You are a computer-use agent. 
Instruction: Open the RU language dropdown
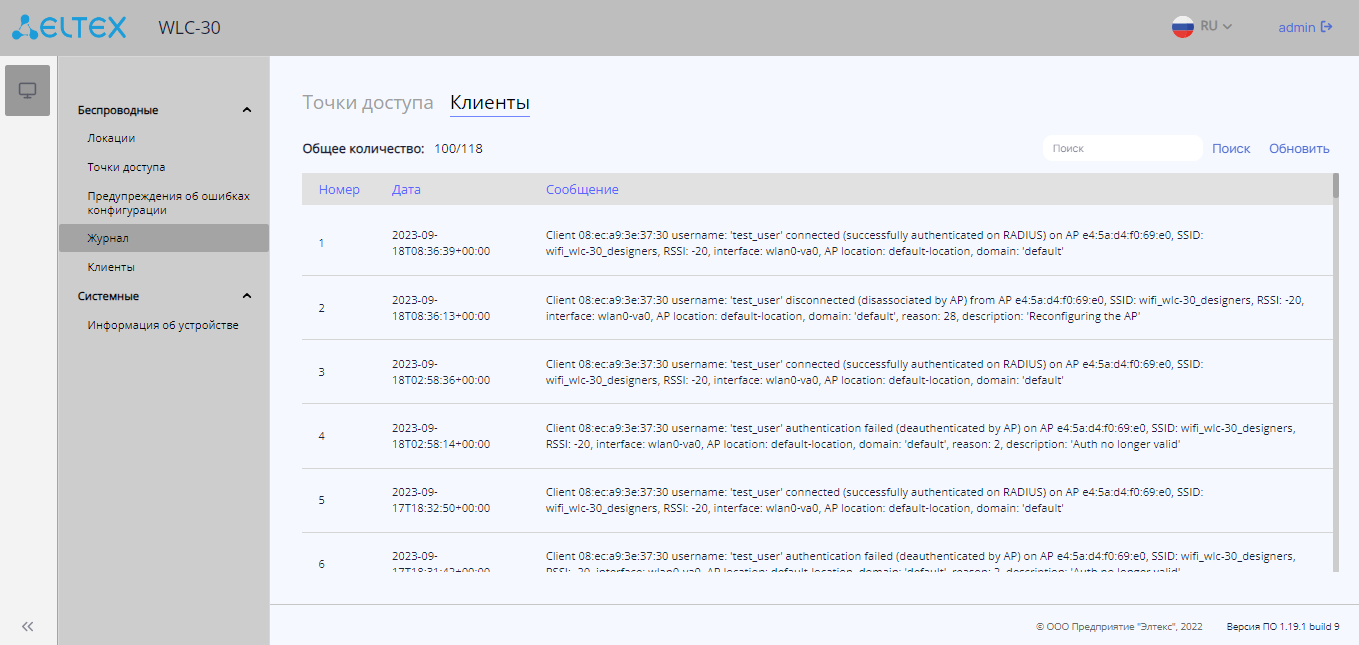(x=1216, y=27)
